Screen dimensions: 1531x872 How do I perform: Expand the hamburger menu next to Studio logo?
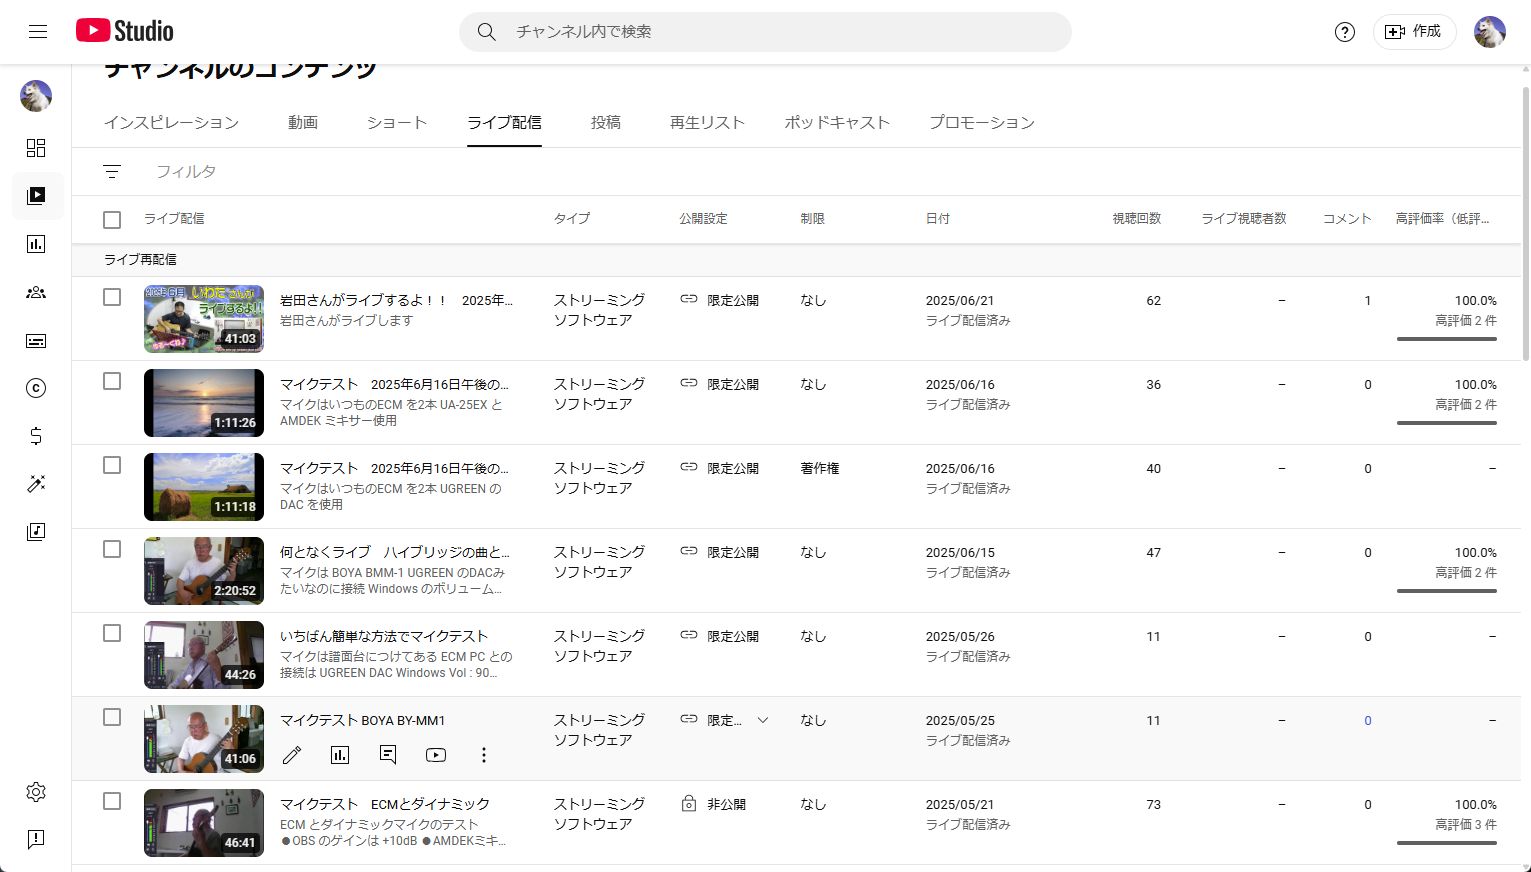click(38, 31)
